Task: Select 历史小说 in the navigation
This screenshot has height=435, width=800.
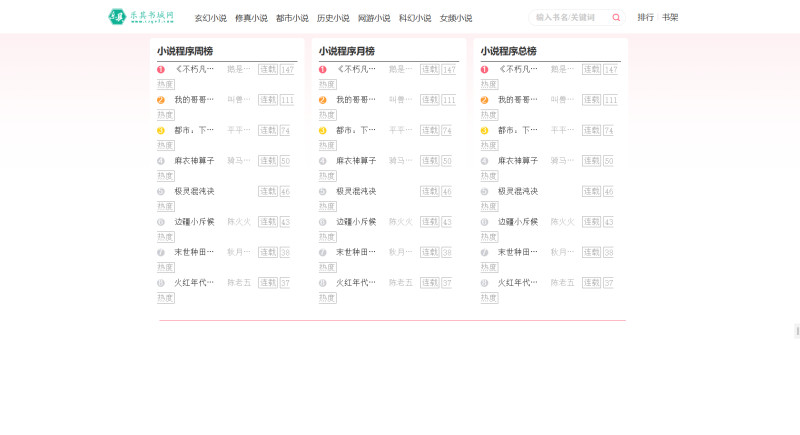Action: (x=333, y=18)
